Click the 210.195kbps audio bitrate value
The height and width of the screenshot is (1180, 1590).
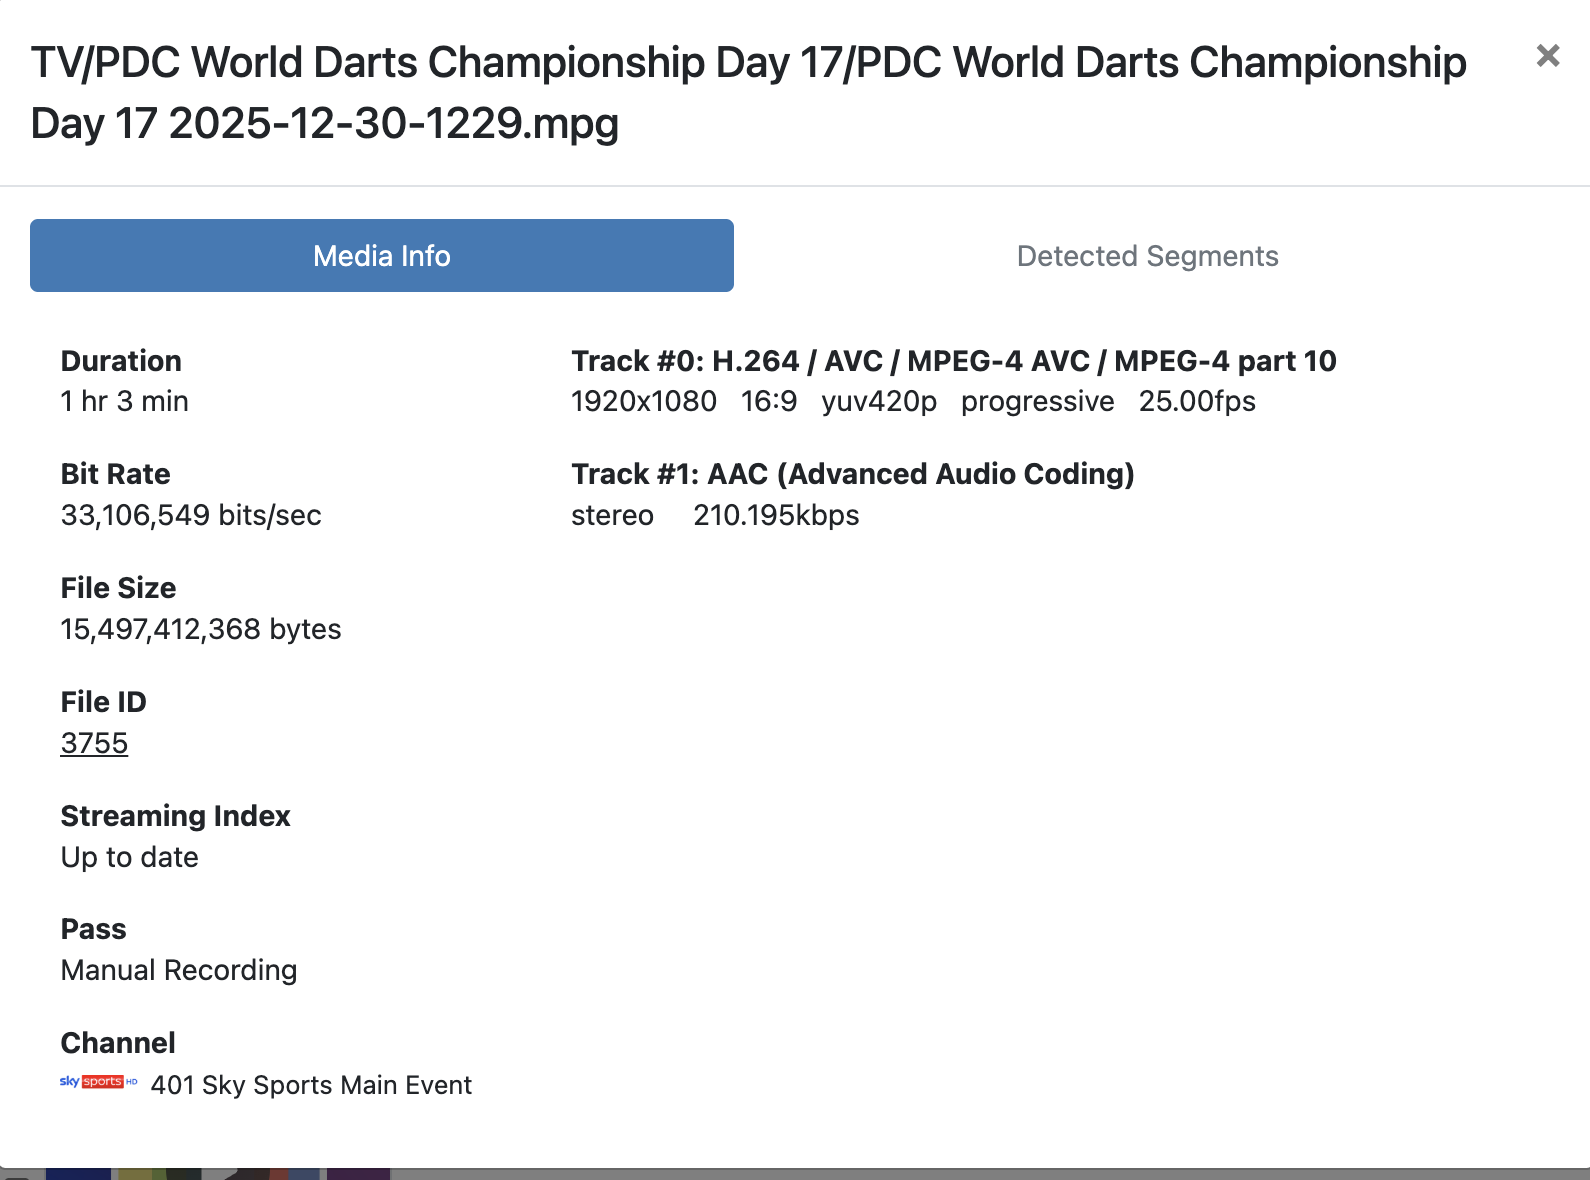(776, 515)
